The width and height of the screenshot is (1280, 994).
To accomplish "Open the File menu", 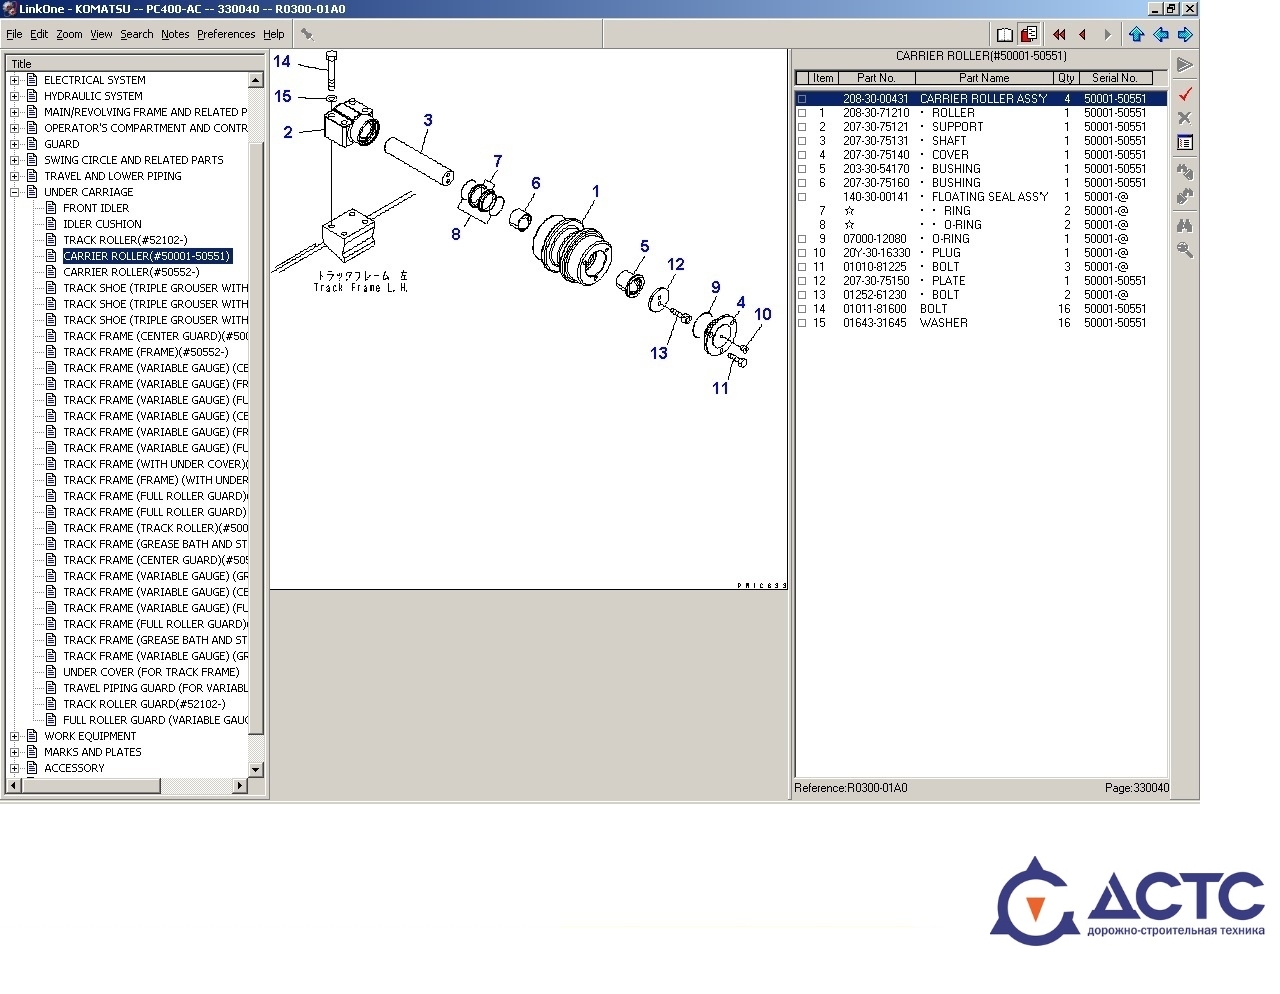I will (x=14, y=34).
